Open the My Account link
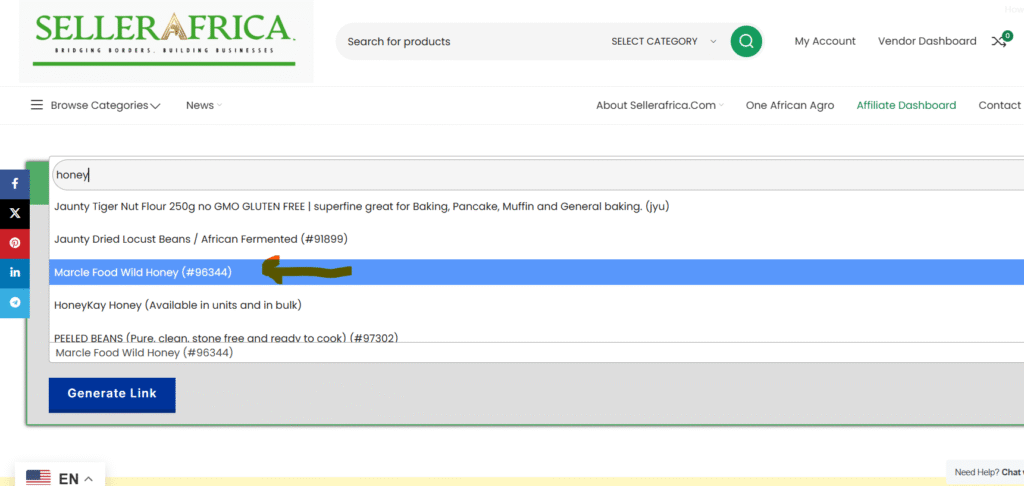The image size is (1024, 486). [825, 41]
